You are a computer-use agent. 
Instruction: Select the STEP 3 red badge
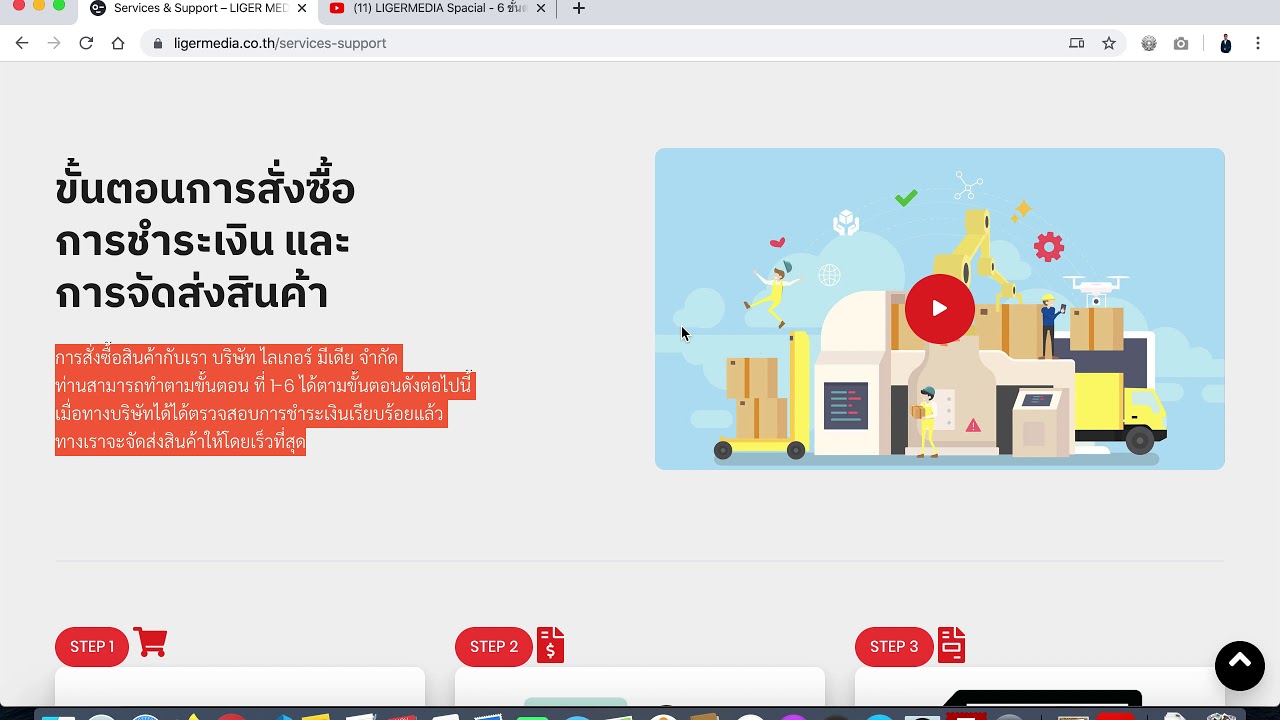coord(894,647)
